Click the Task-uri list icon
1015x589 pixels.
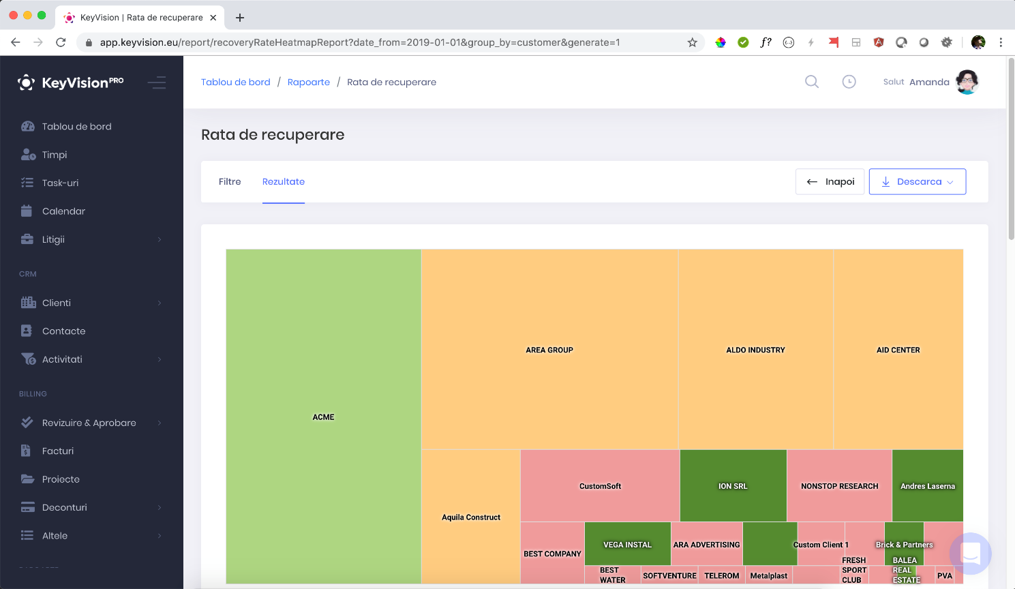coord(27,183)
